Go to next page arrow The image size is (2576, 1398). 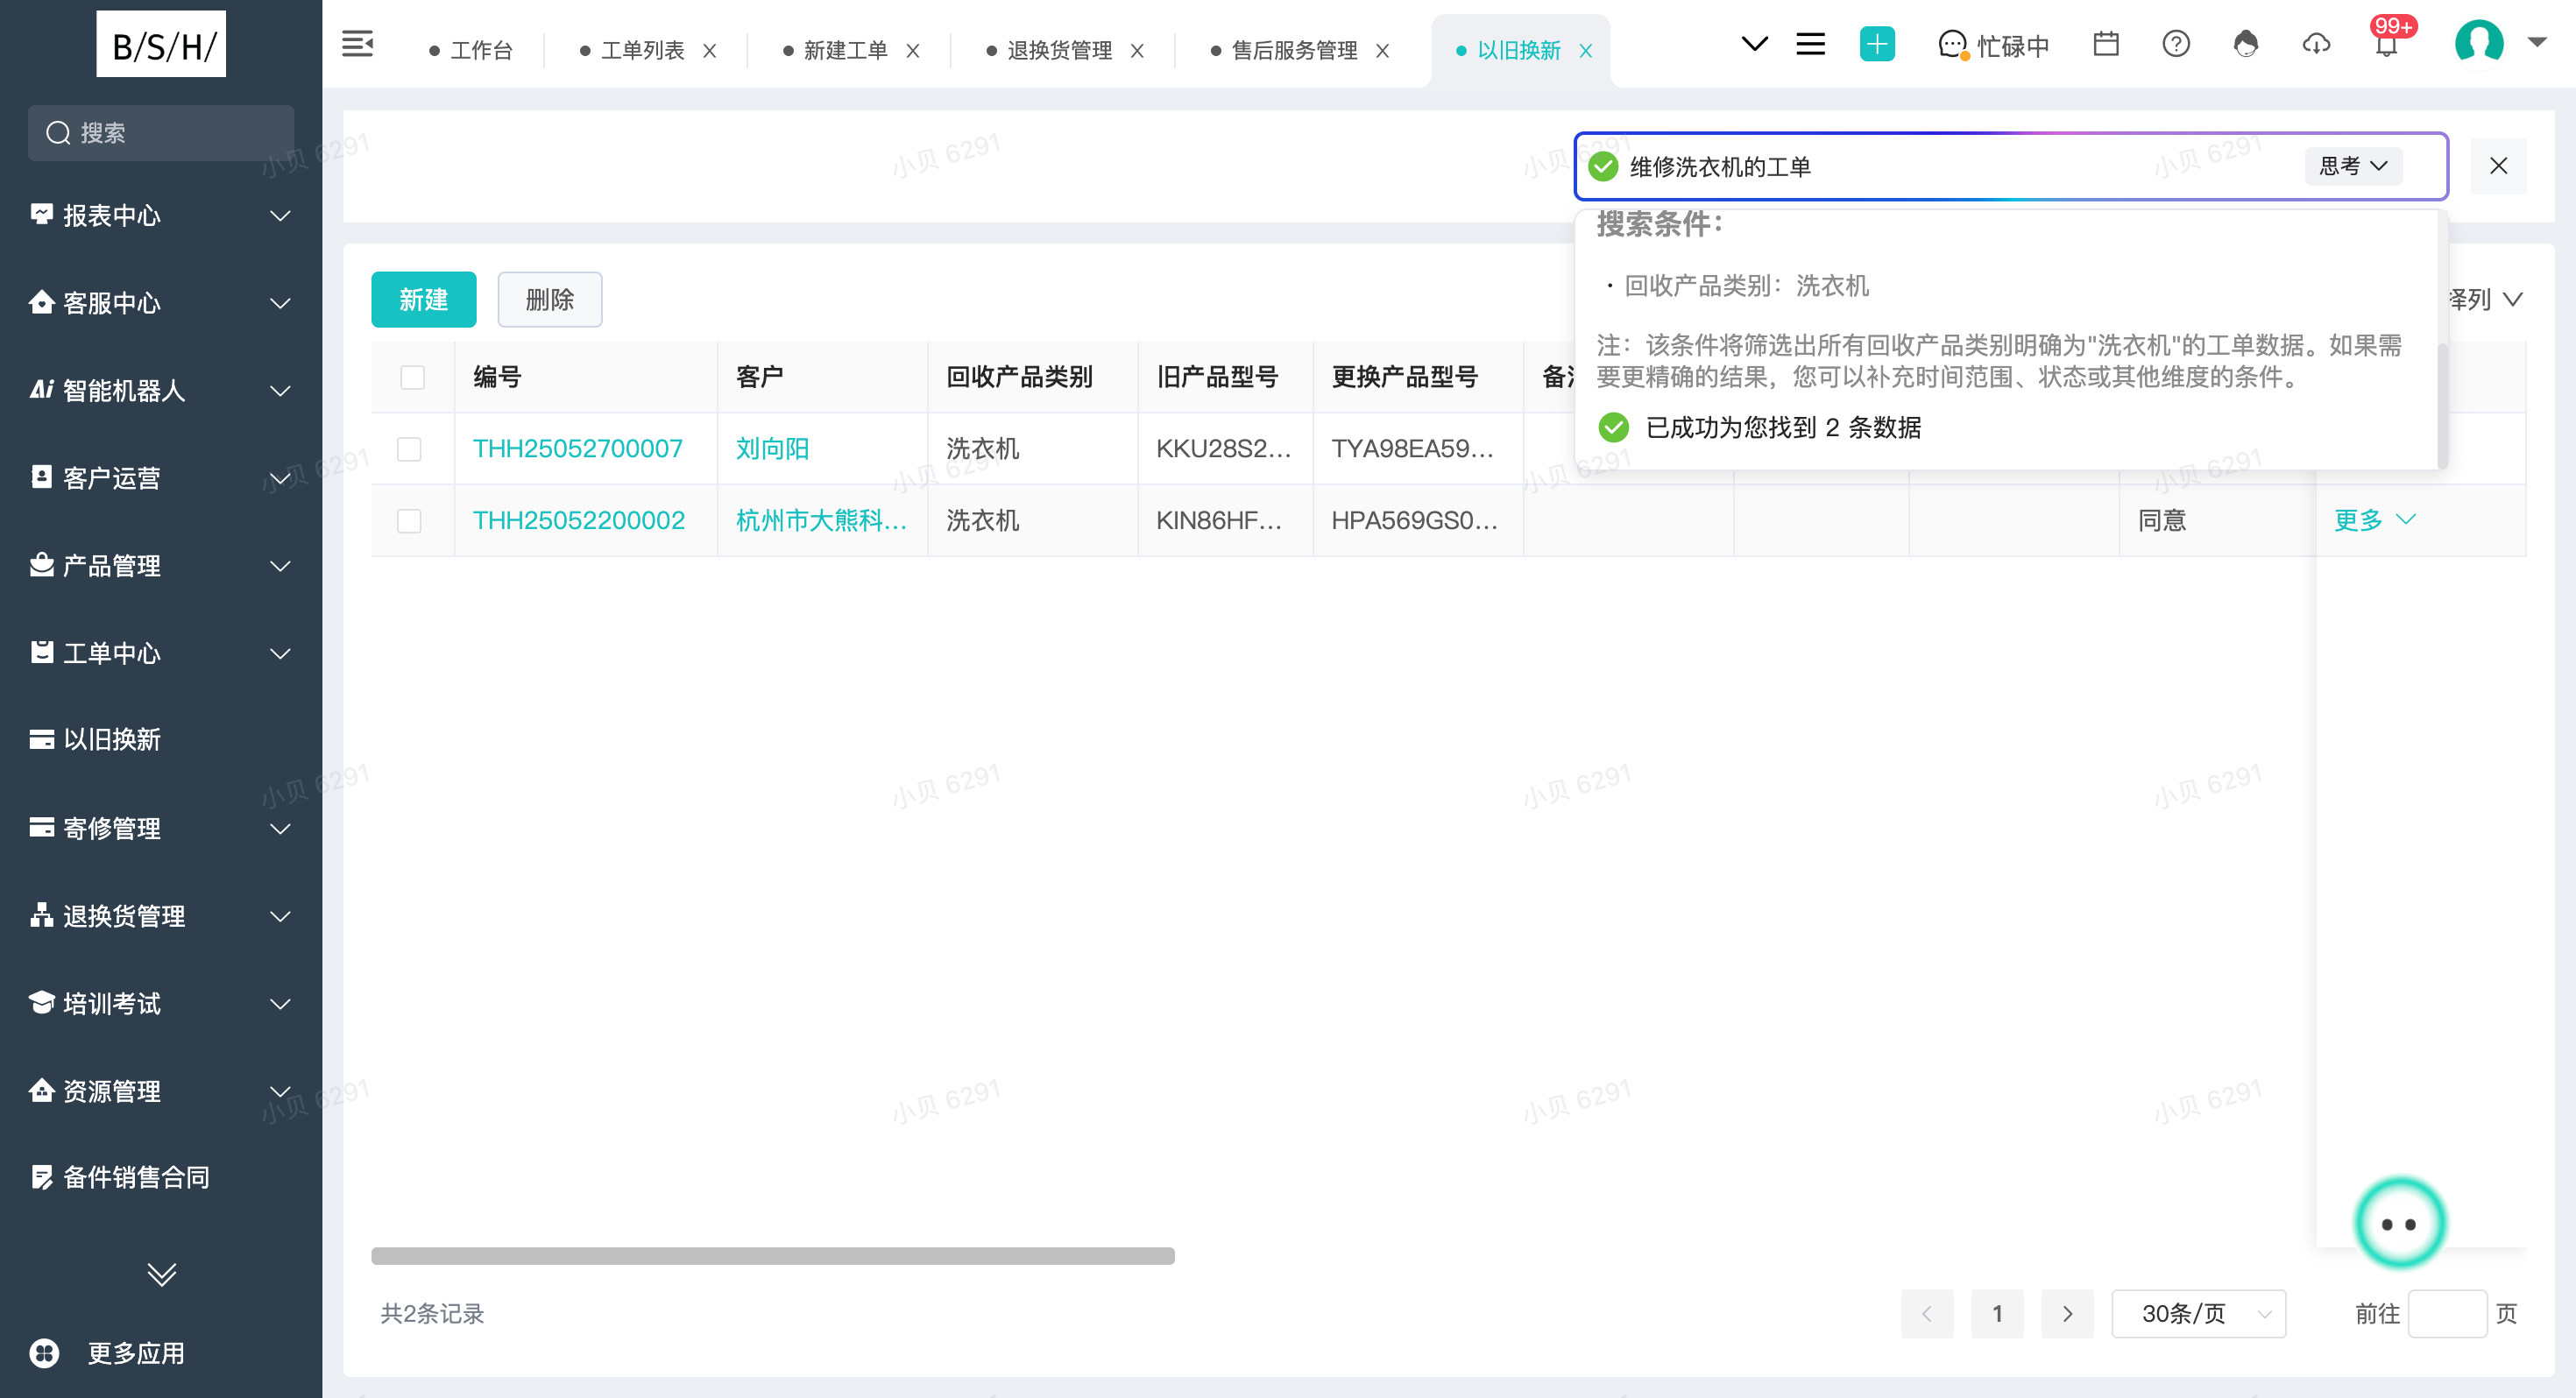(2067, 1313)
